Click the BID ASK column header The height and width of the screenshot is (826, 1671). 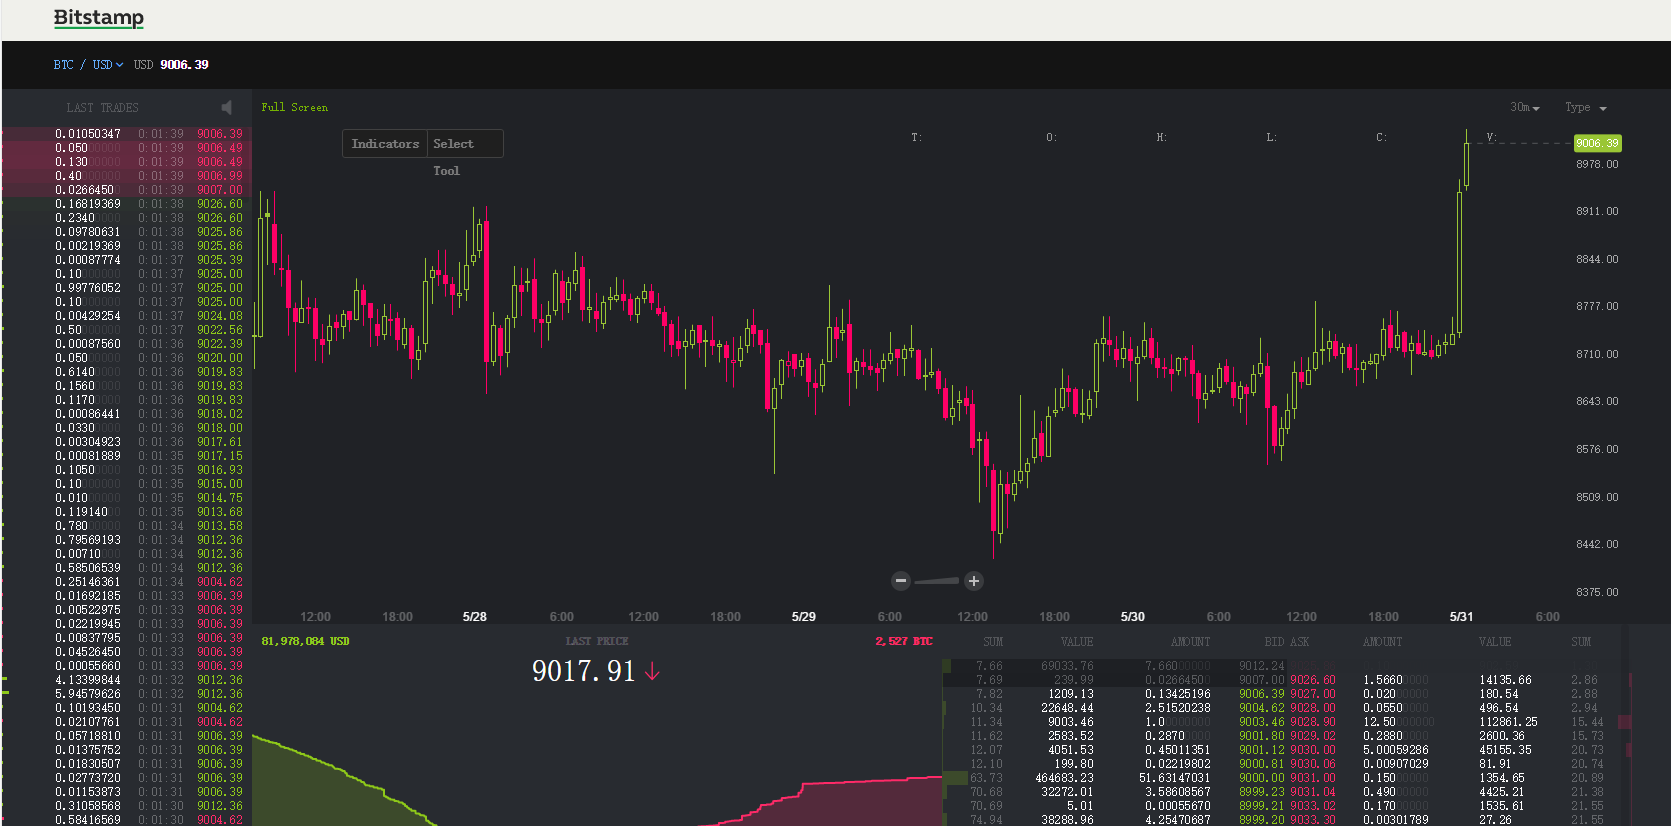tap(1287, 642)
